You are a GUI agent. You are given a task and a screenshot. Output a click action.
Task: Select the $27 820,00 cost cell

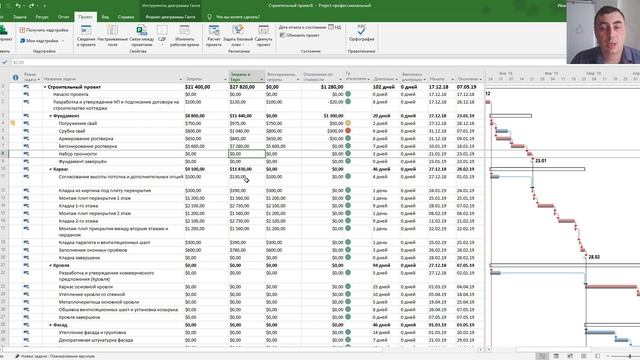pos(247,87)
